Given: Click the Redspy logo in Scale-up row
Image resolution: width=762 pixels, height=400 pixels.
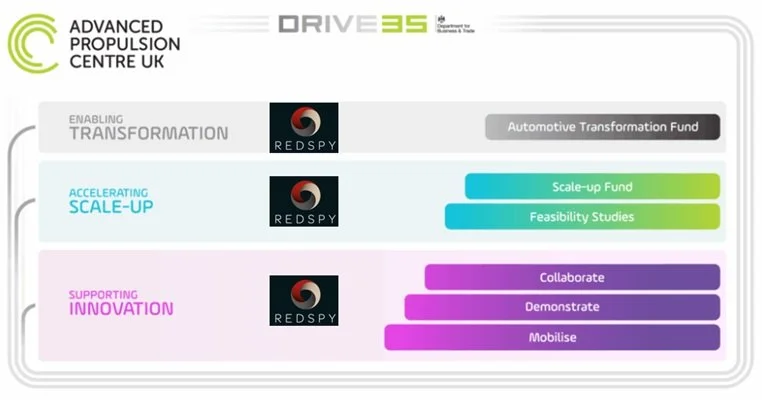Looking at the screenshot, I should (304, 201).
